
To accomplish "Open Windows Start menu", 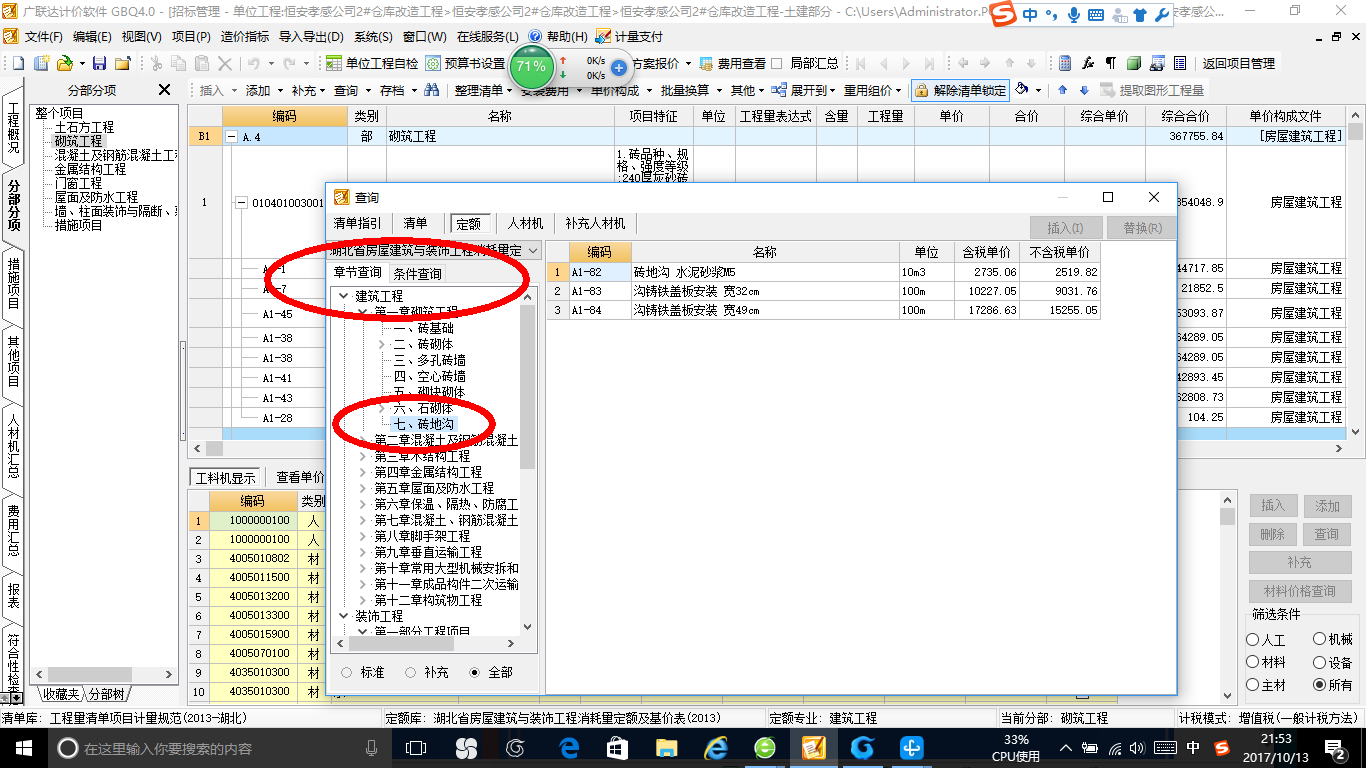I will pyautogui.click(x=23, y=747).
